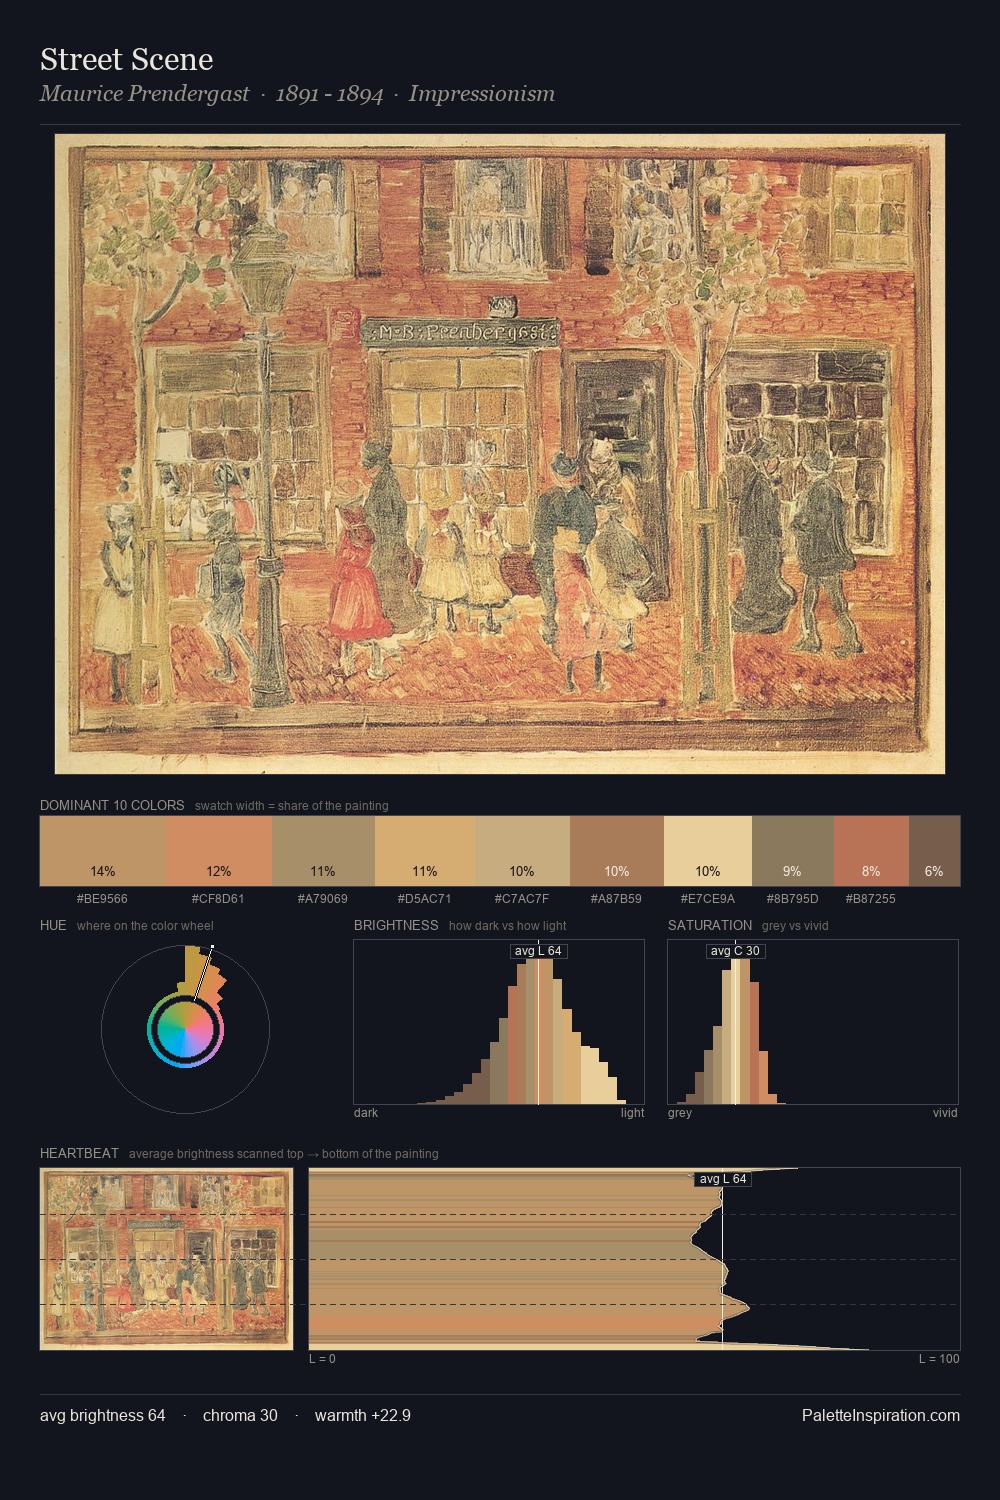The width and height of the screenshot is (1000, 1500).
Task: Click the 'grey' axis label
Action: click(680, 1113)
